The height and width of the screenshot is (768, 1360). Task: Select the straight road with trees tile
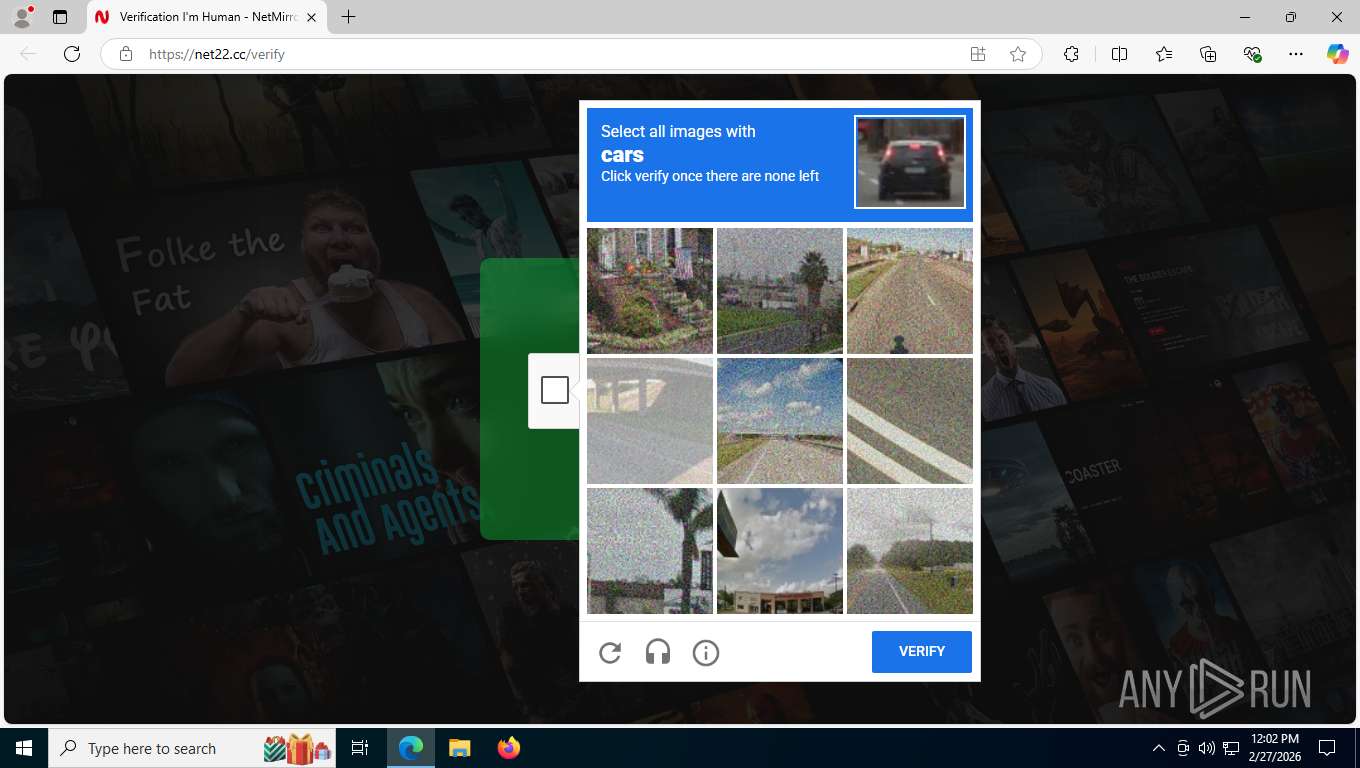pyautogui.click(x=910, y=551)
